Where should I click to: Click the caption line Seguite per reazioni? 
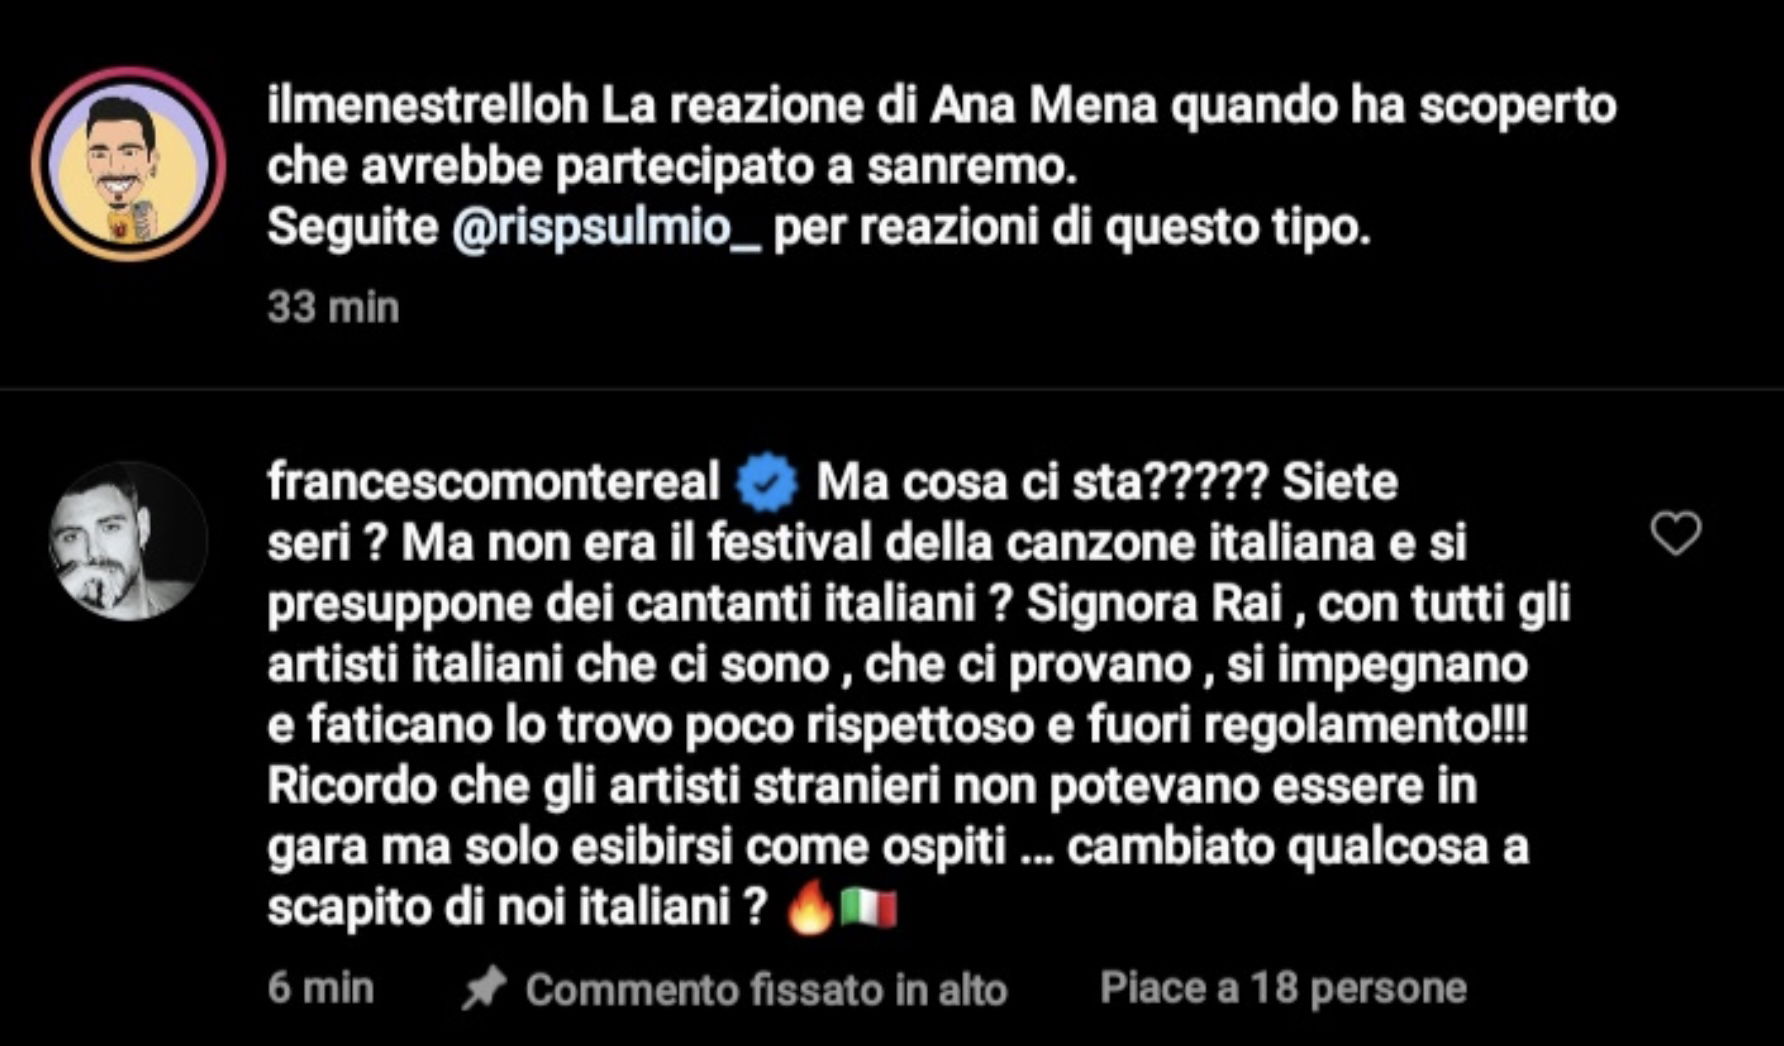click(x=818, y=228)
